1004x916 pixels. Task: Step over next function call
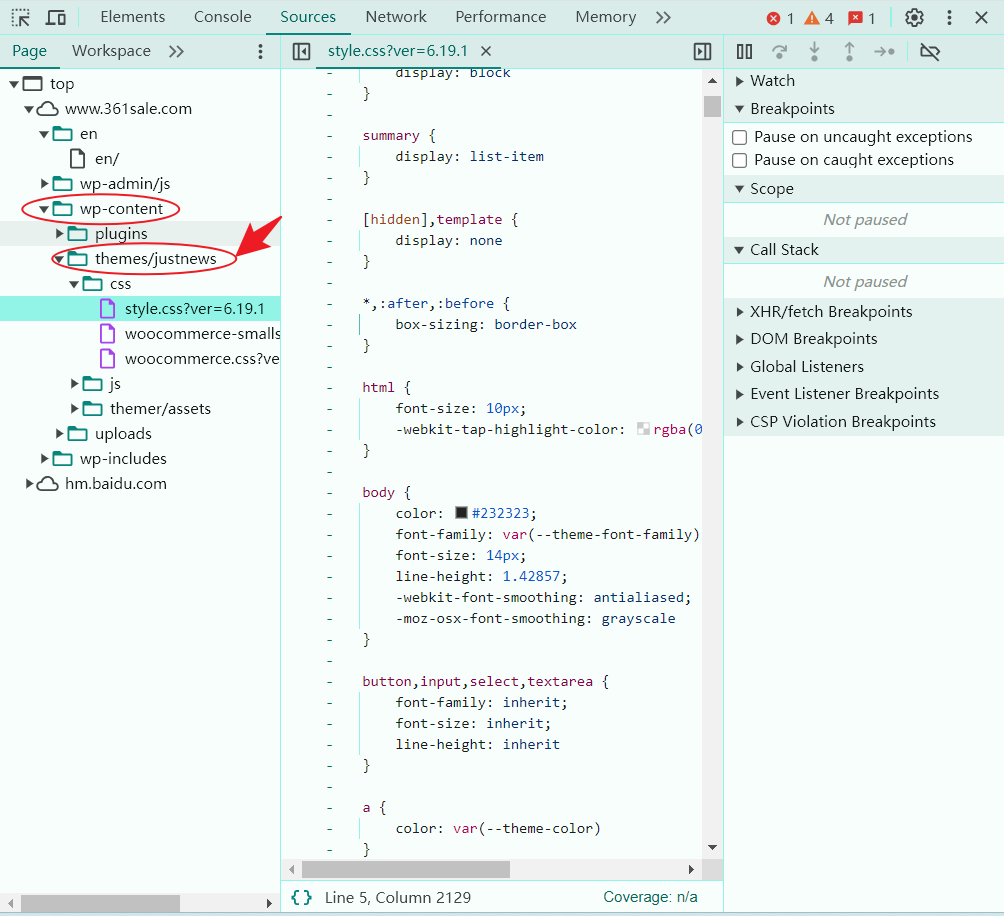779,51
